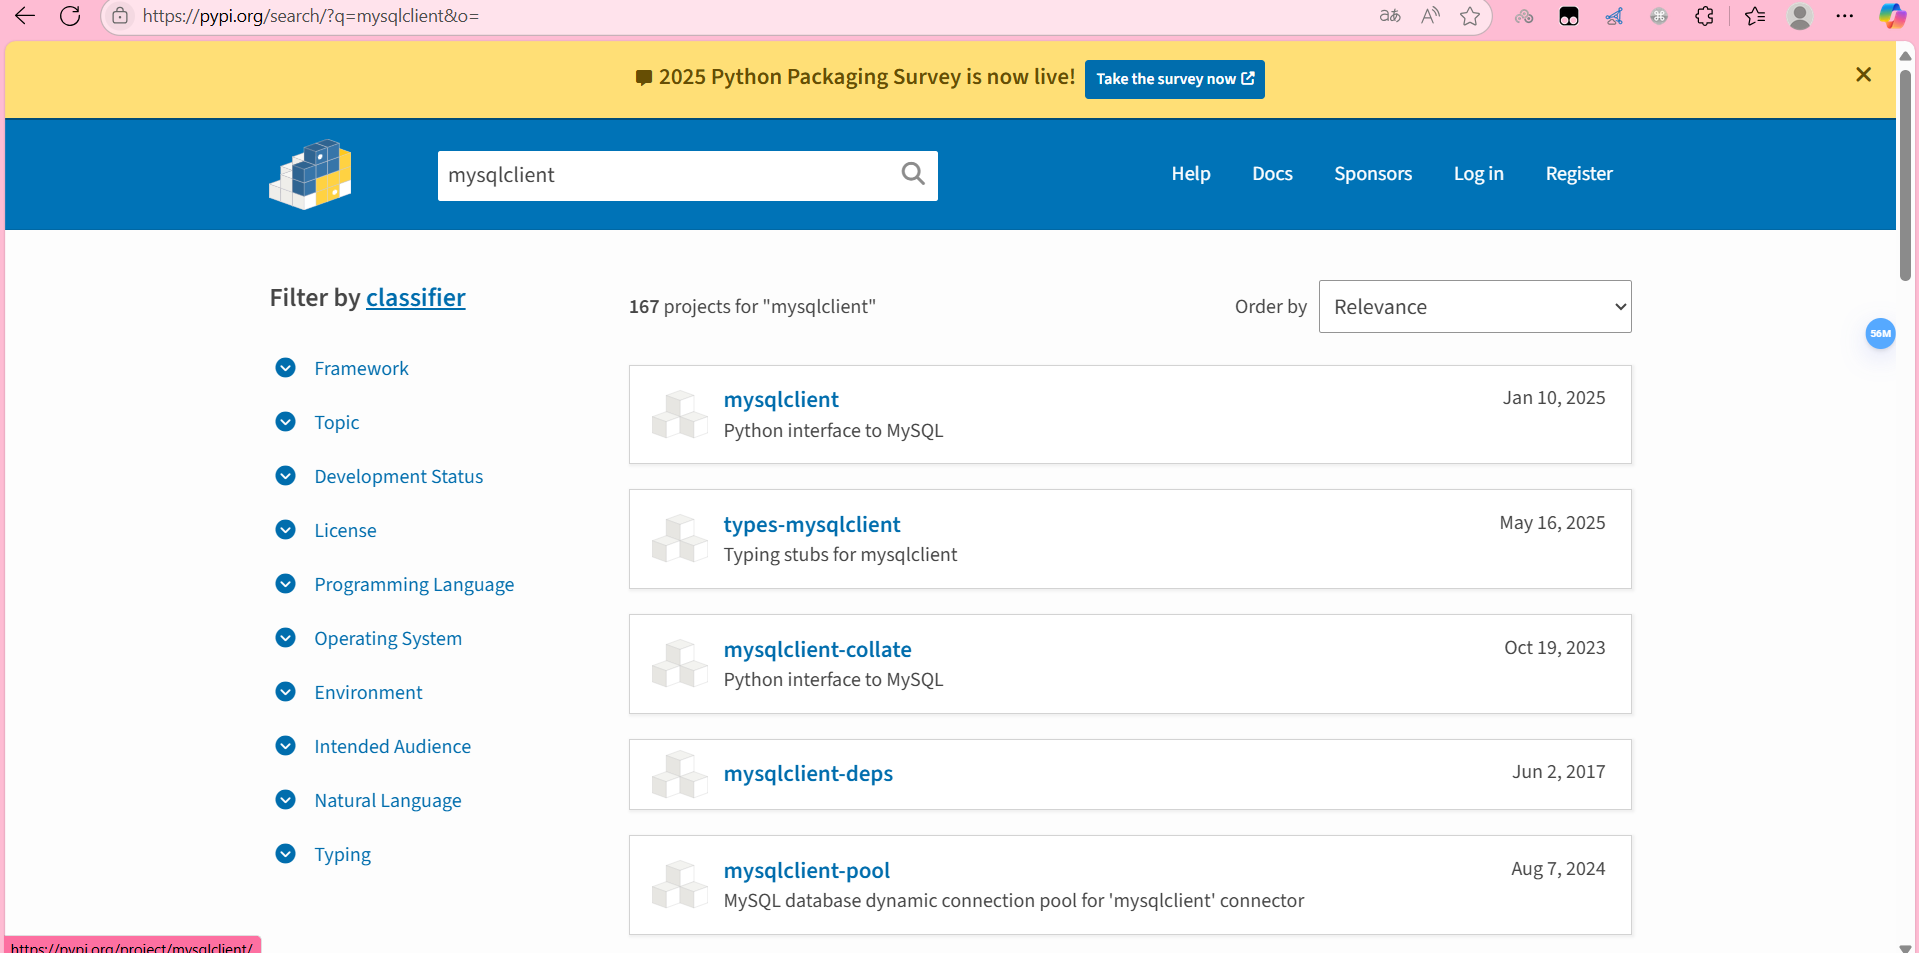Open Docs in the PyPI header
The width and height of the screenshot is (1919, 953).
[x=1272, y=174]
